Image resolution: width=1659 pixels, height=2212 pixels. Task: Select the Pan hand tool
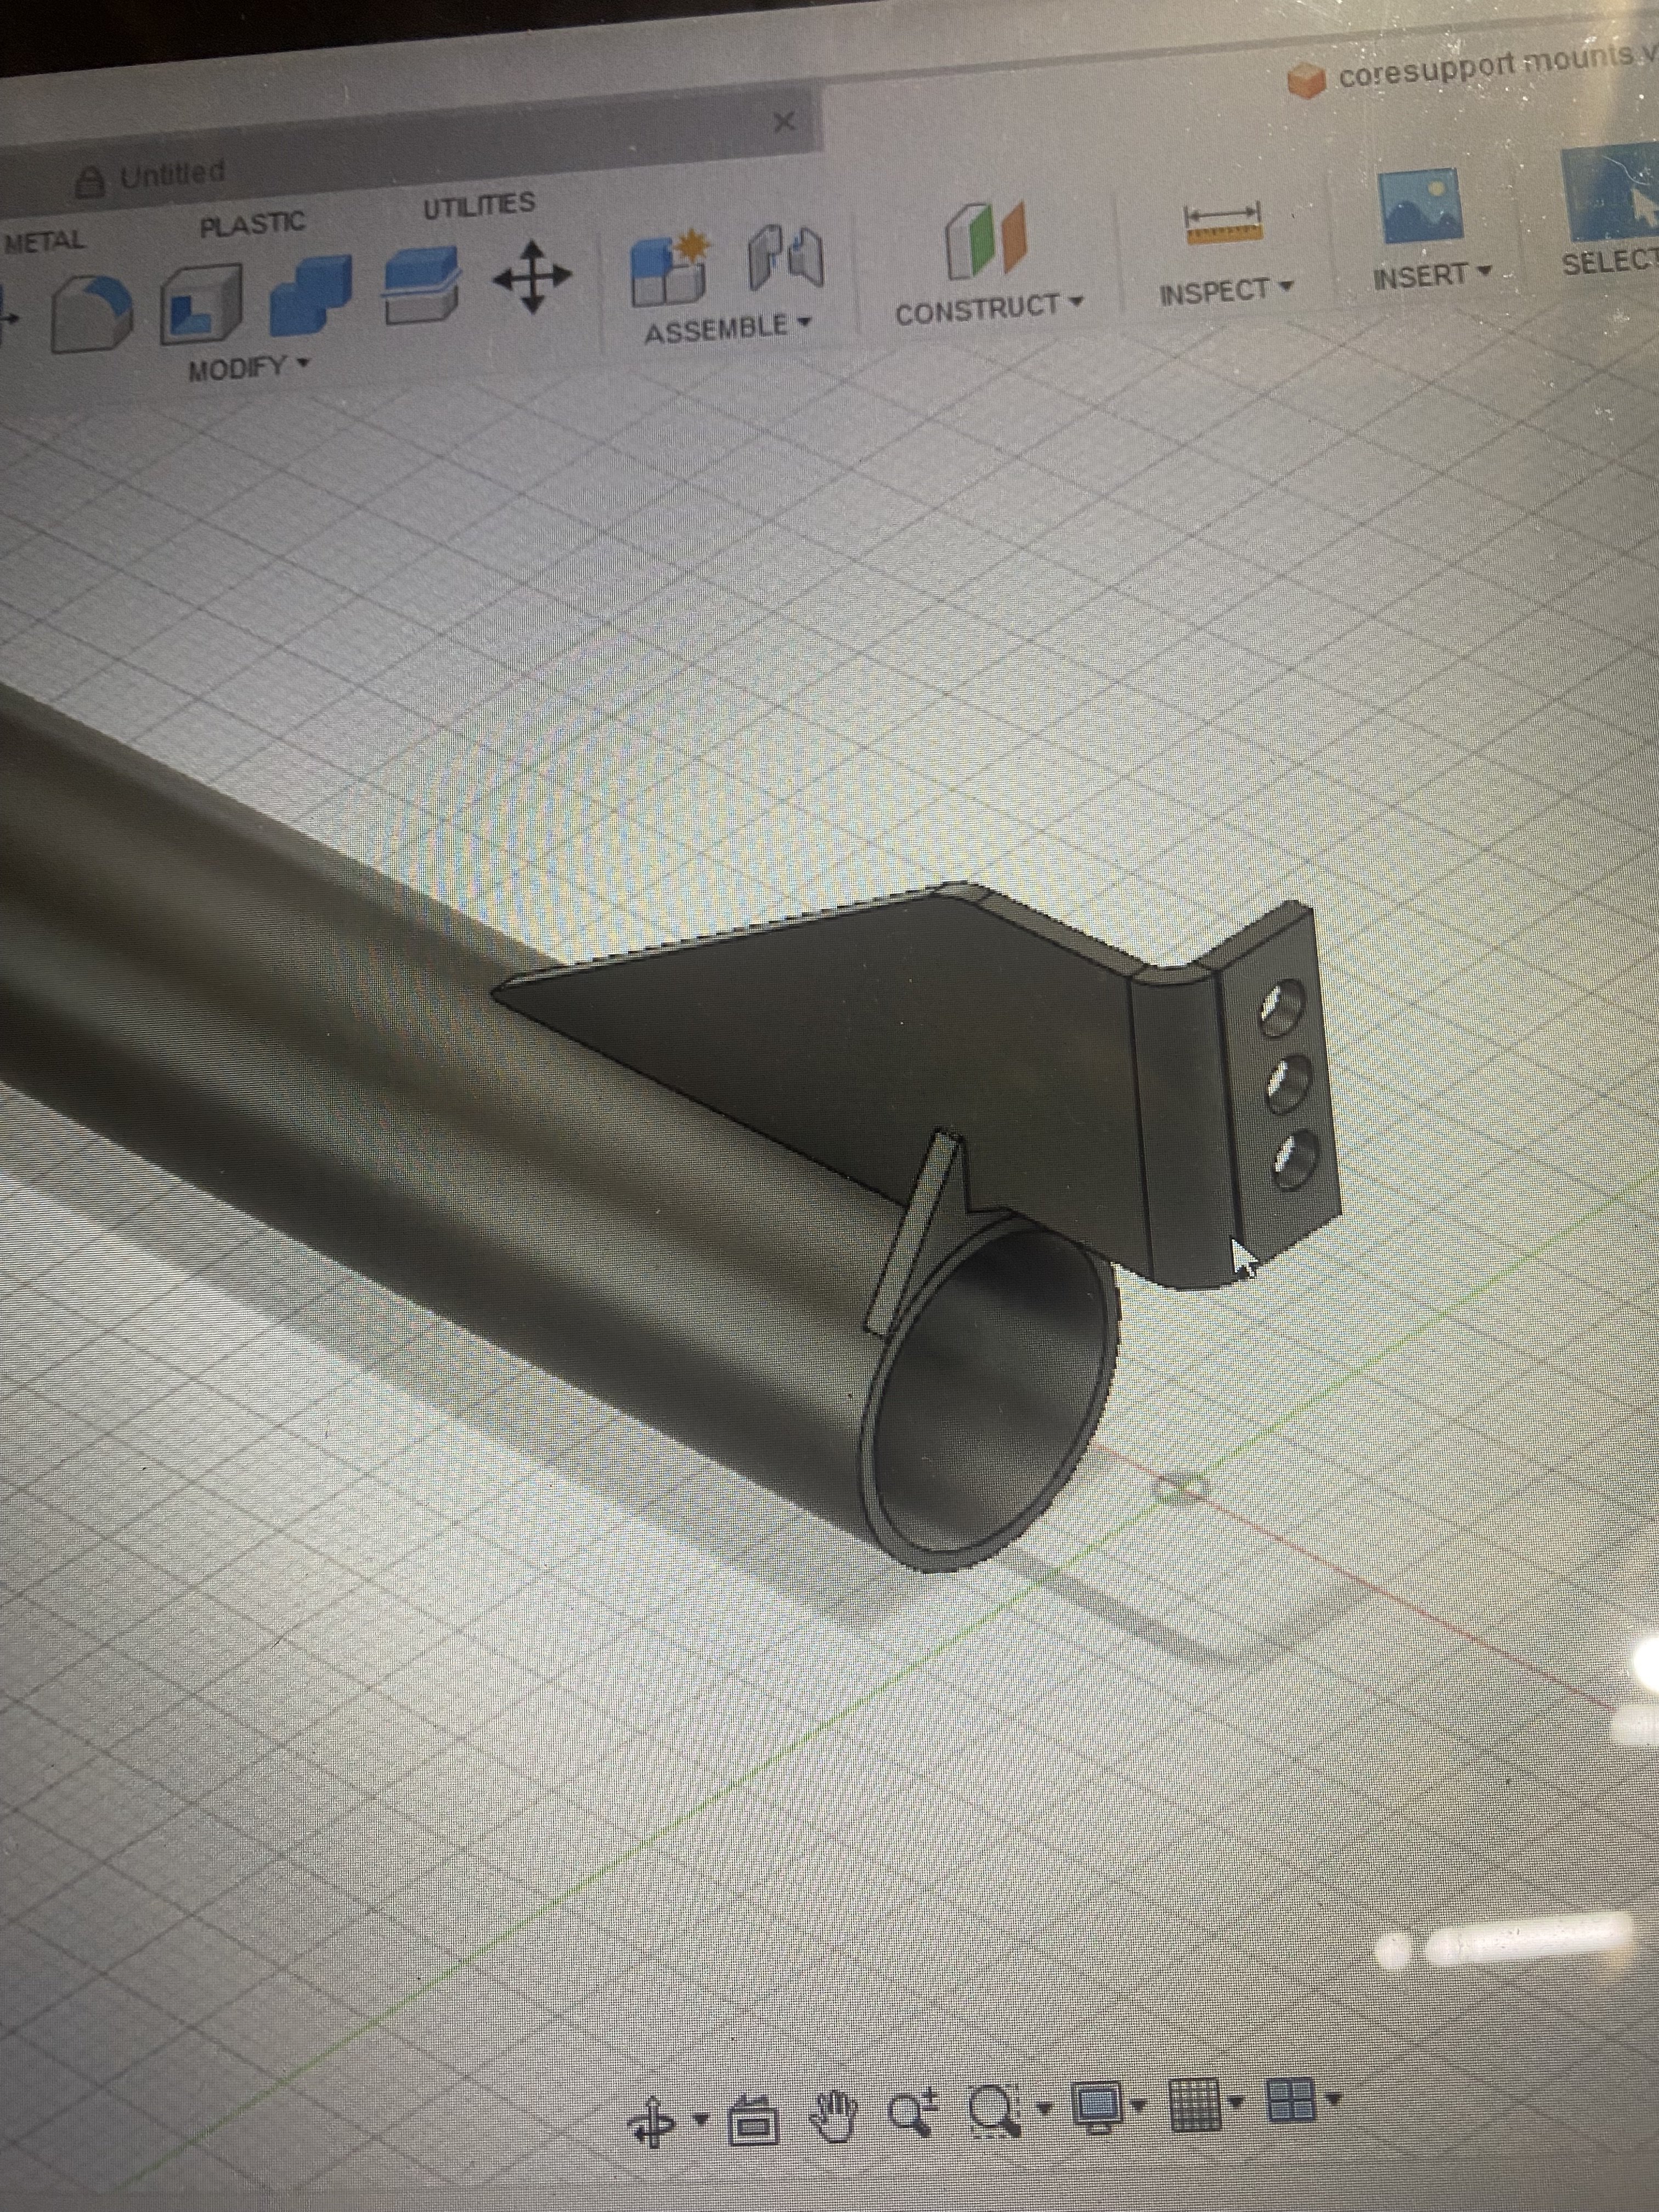[834, 2118]
